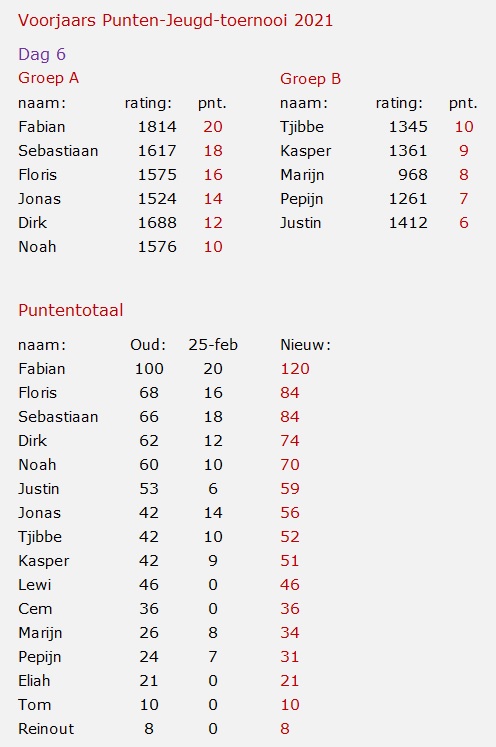
Task: Select Cem's new total 36
Action: click(x=290, y=608)
